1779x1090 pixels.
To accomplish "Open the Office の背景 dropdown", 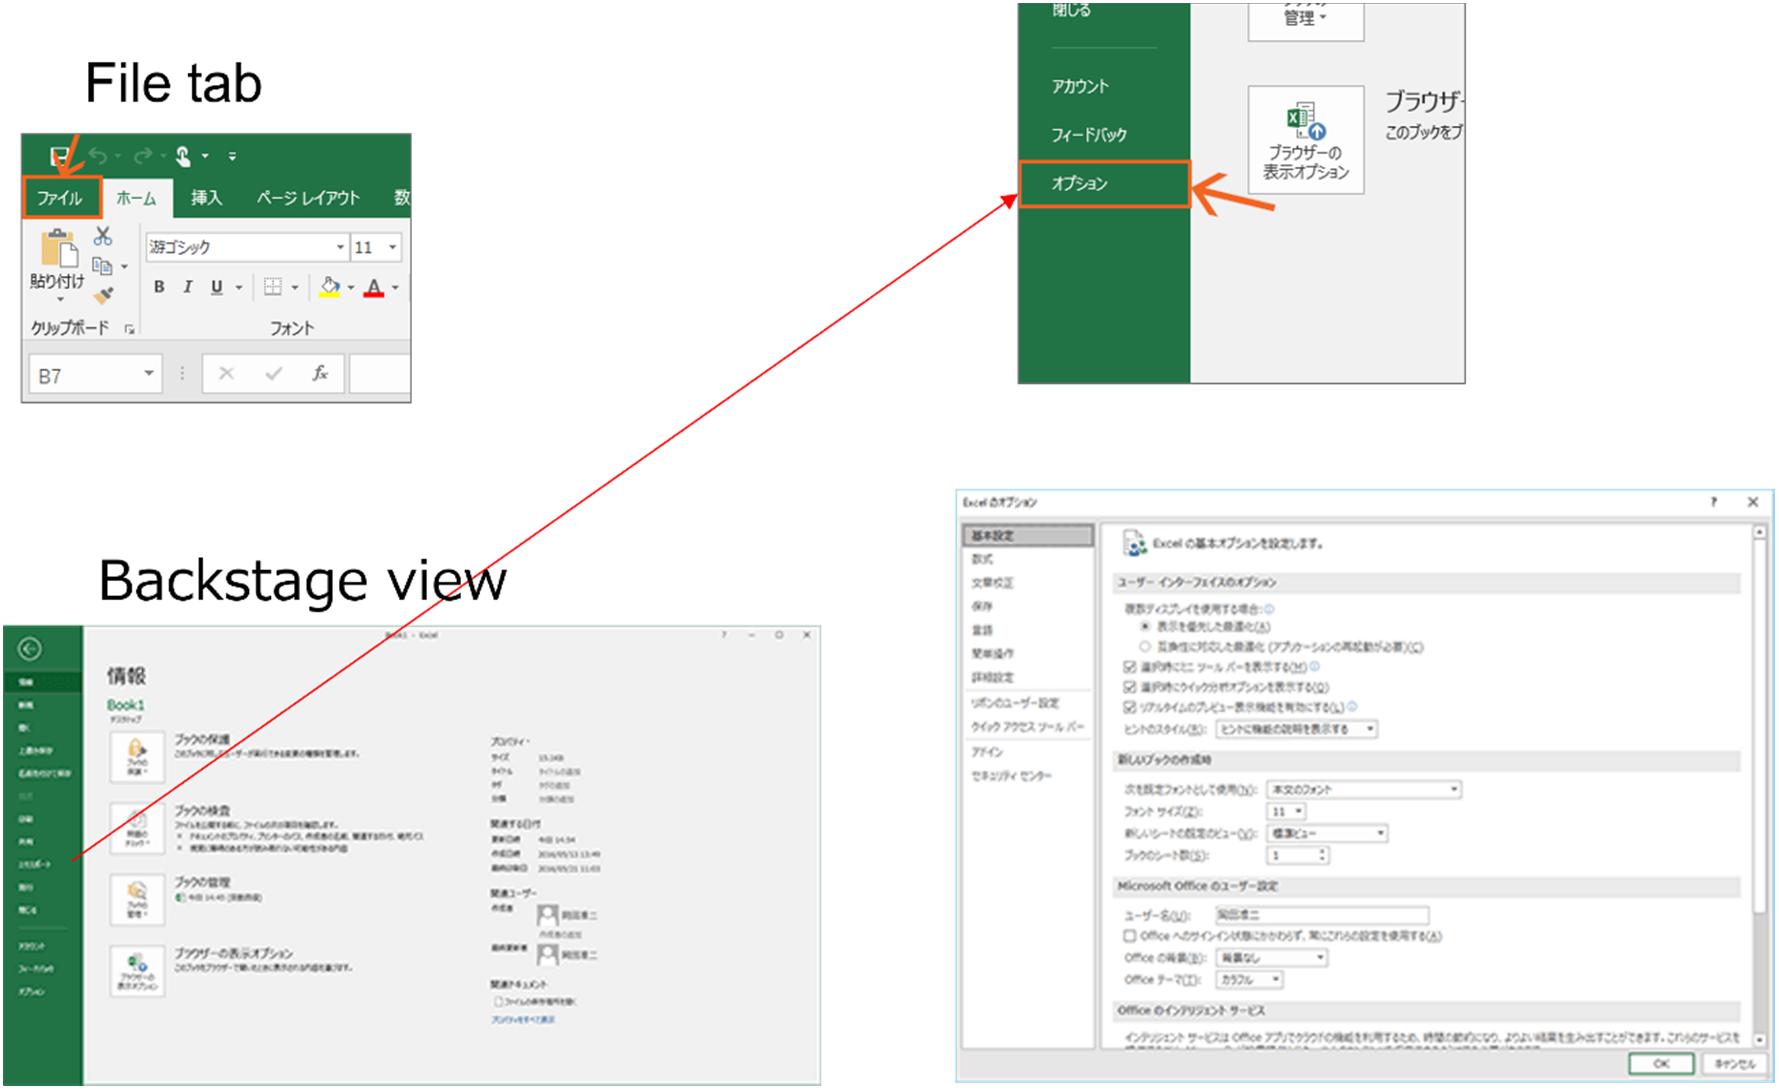I will 1272,957.
